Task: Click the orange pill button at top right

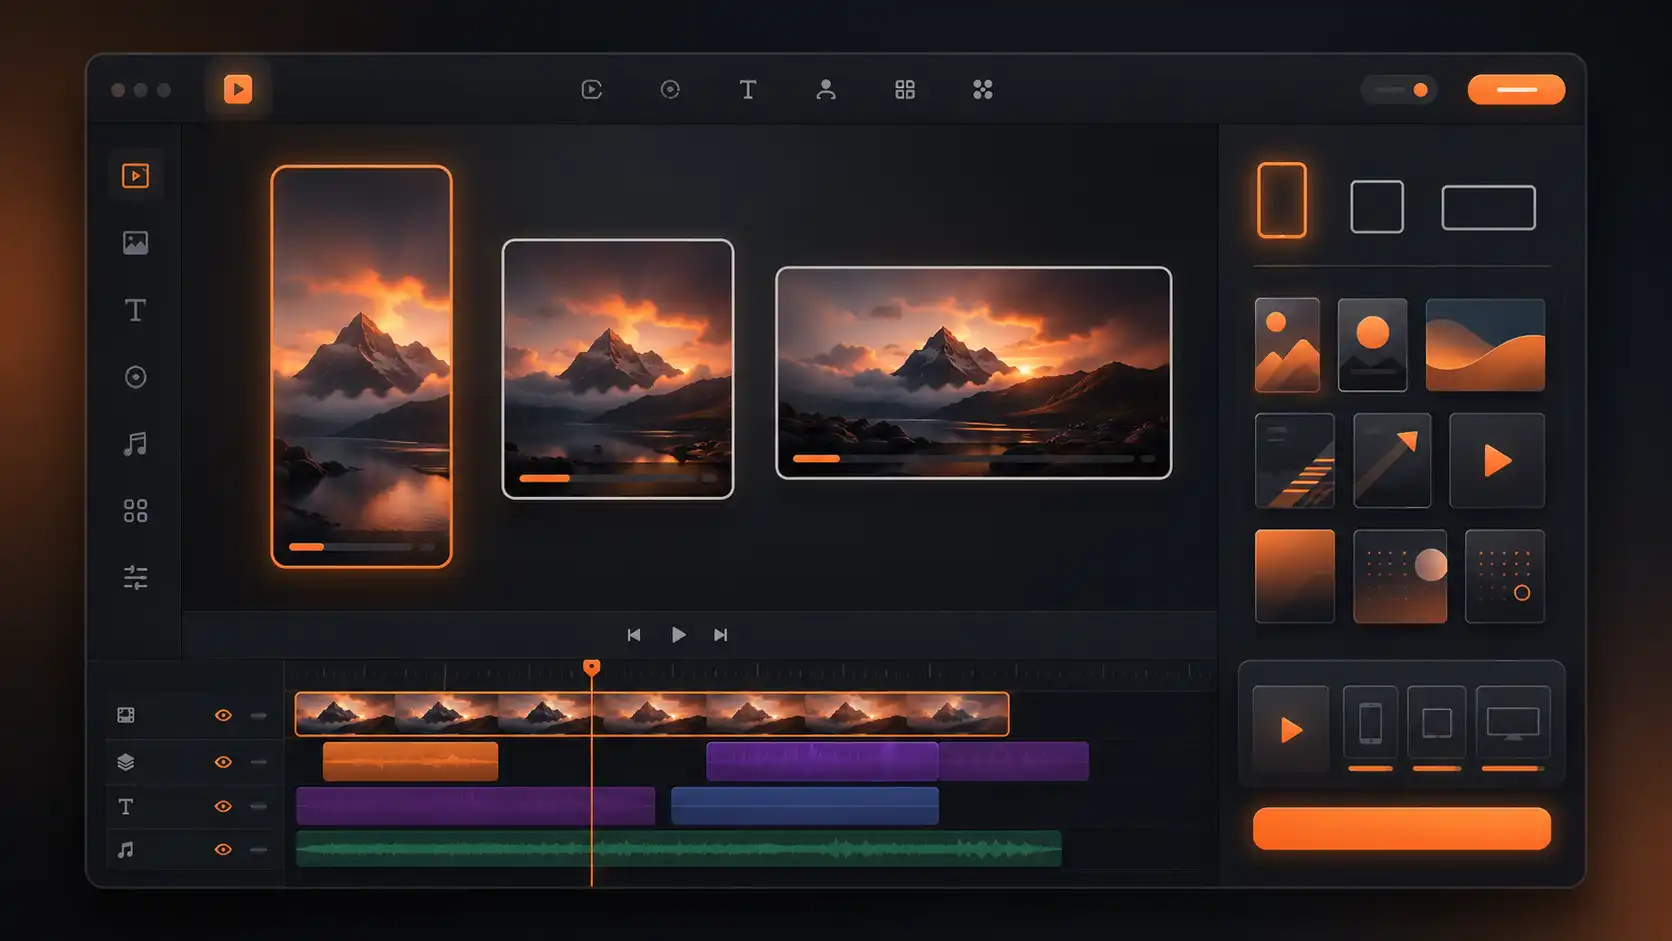Action: [x=1516, y=89]
